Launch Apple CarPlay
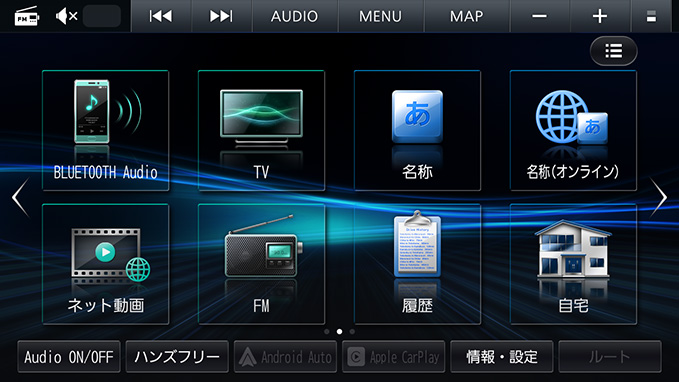 click(x=394, y=357)
